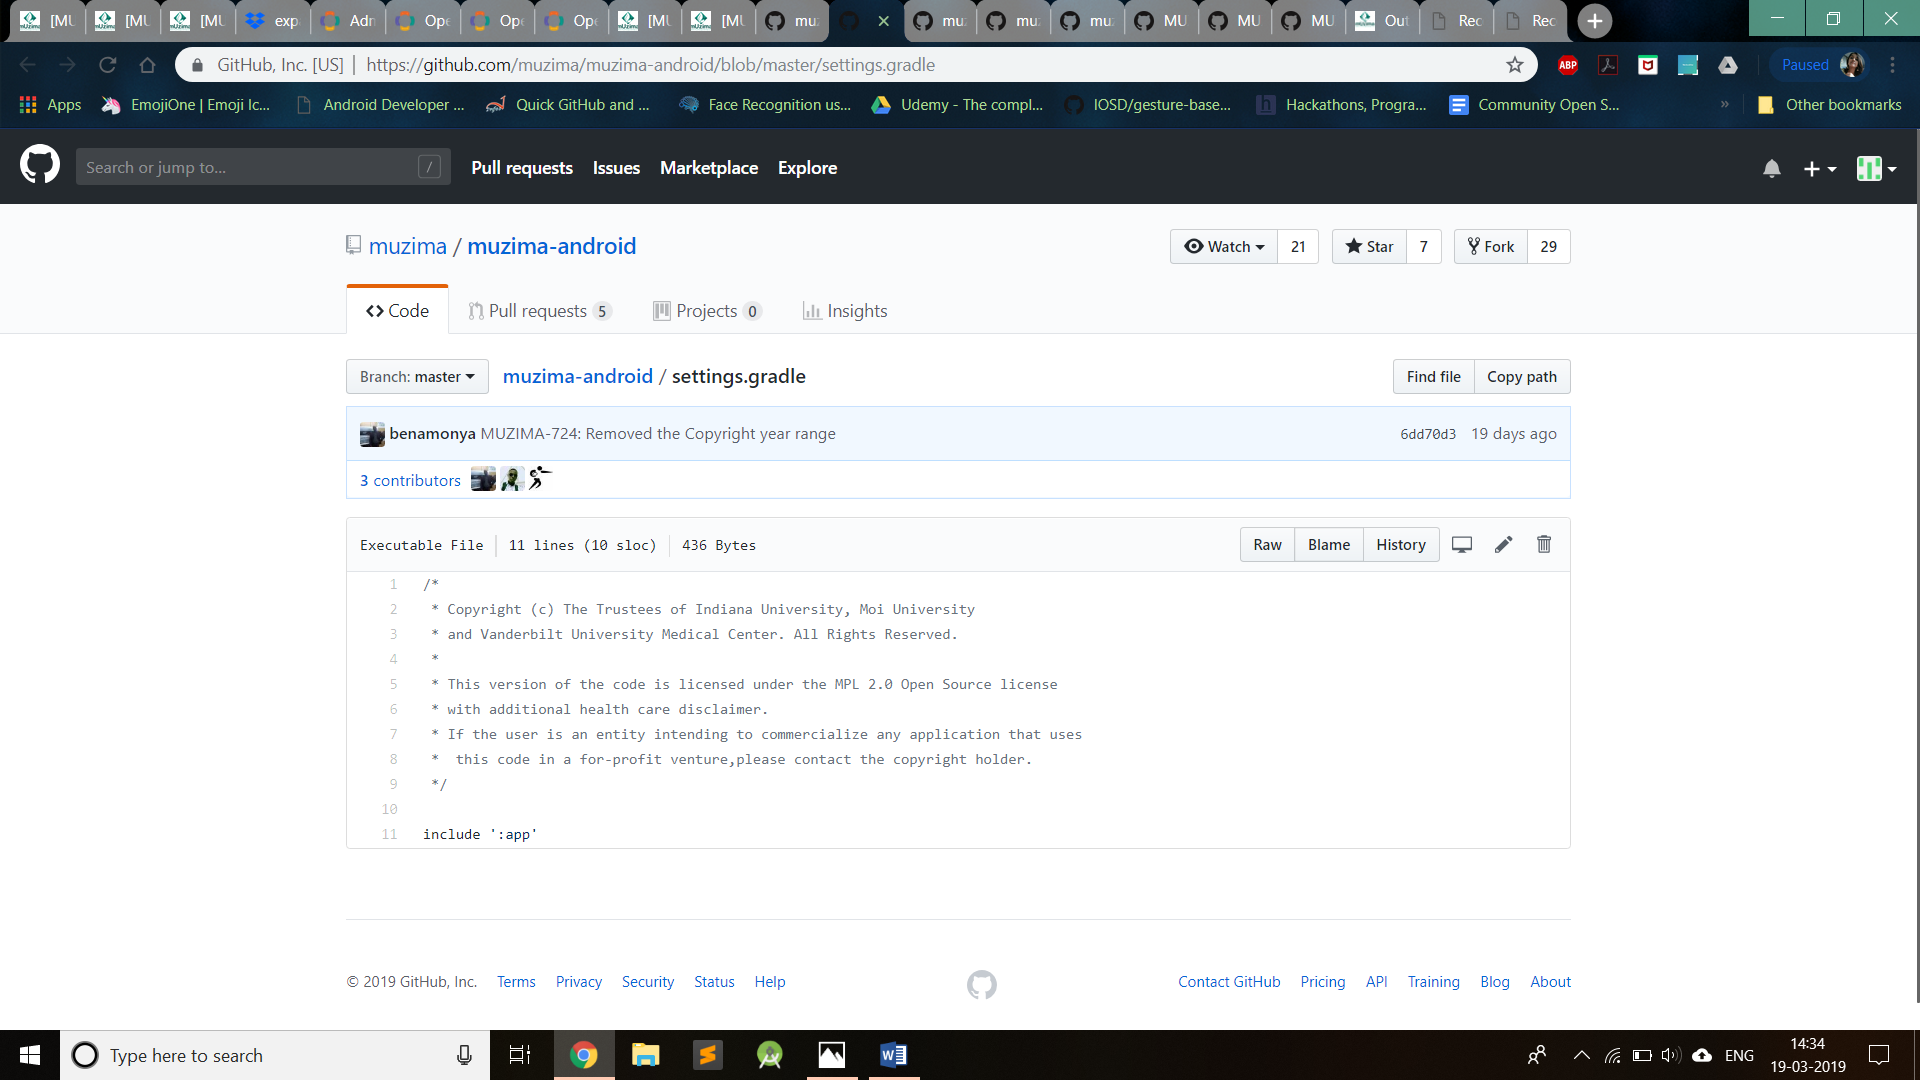
Task: Open the watchers count 21
Action: 1298,247
